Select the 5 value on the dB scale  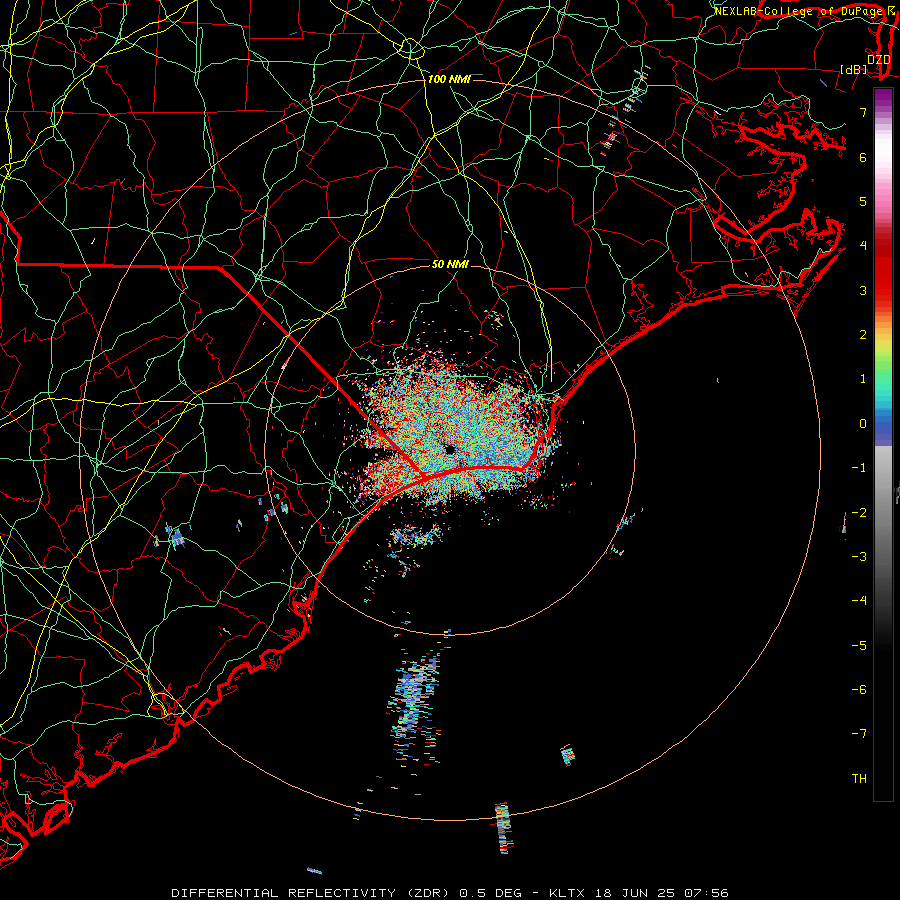(x=863, y=201)
